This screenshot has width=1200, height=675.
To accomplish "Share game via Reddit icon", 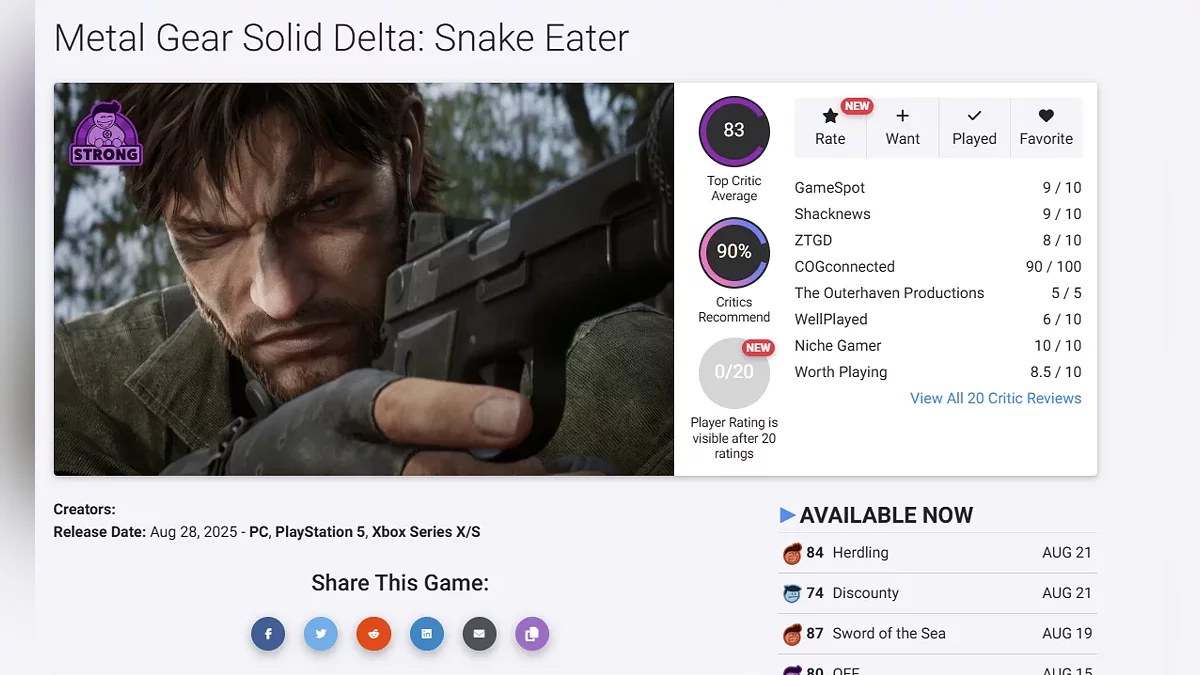I will [x=374, y=634].
